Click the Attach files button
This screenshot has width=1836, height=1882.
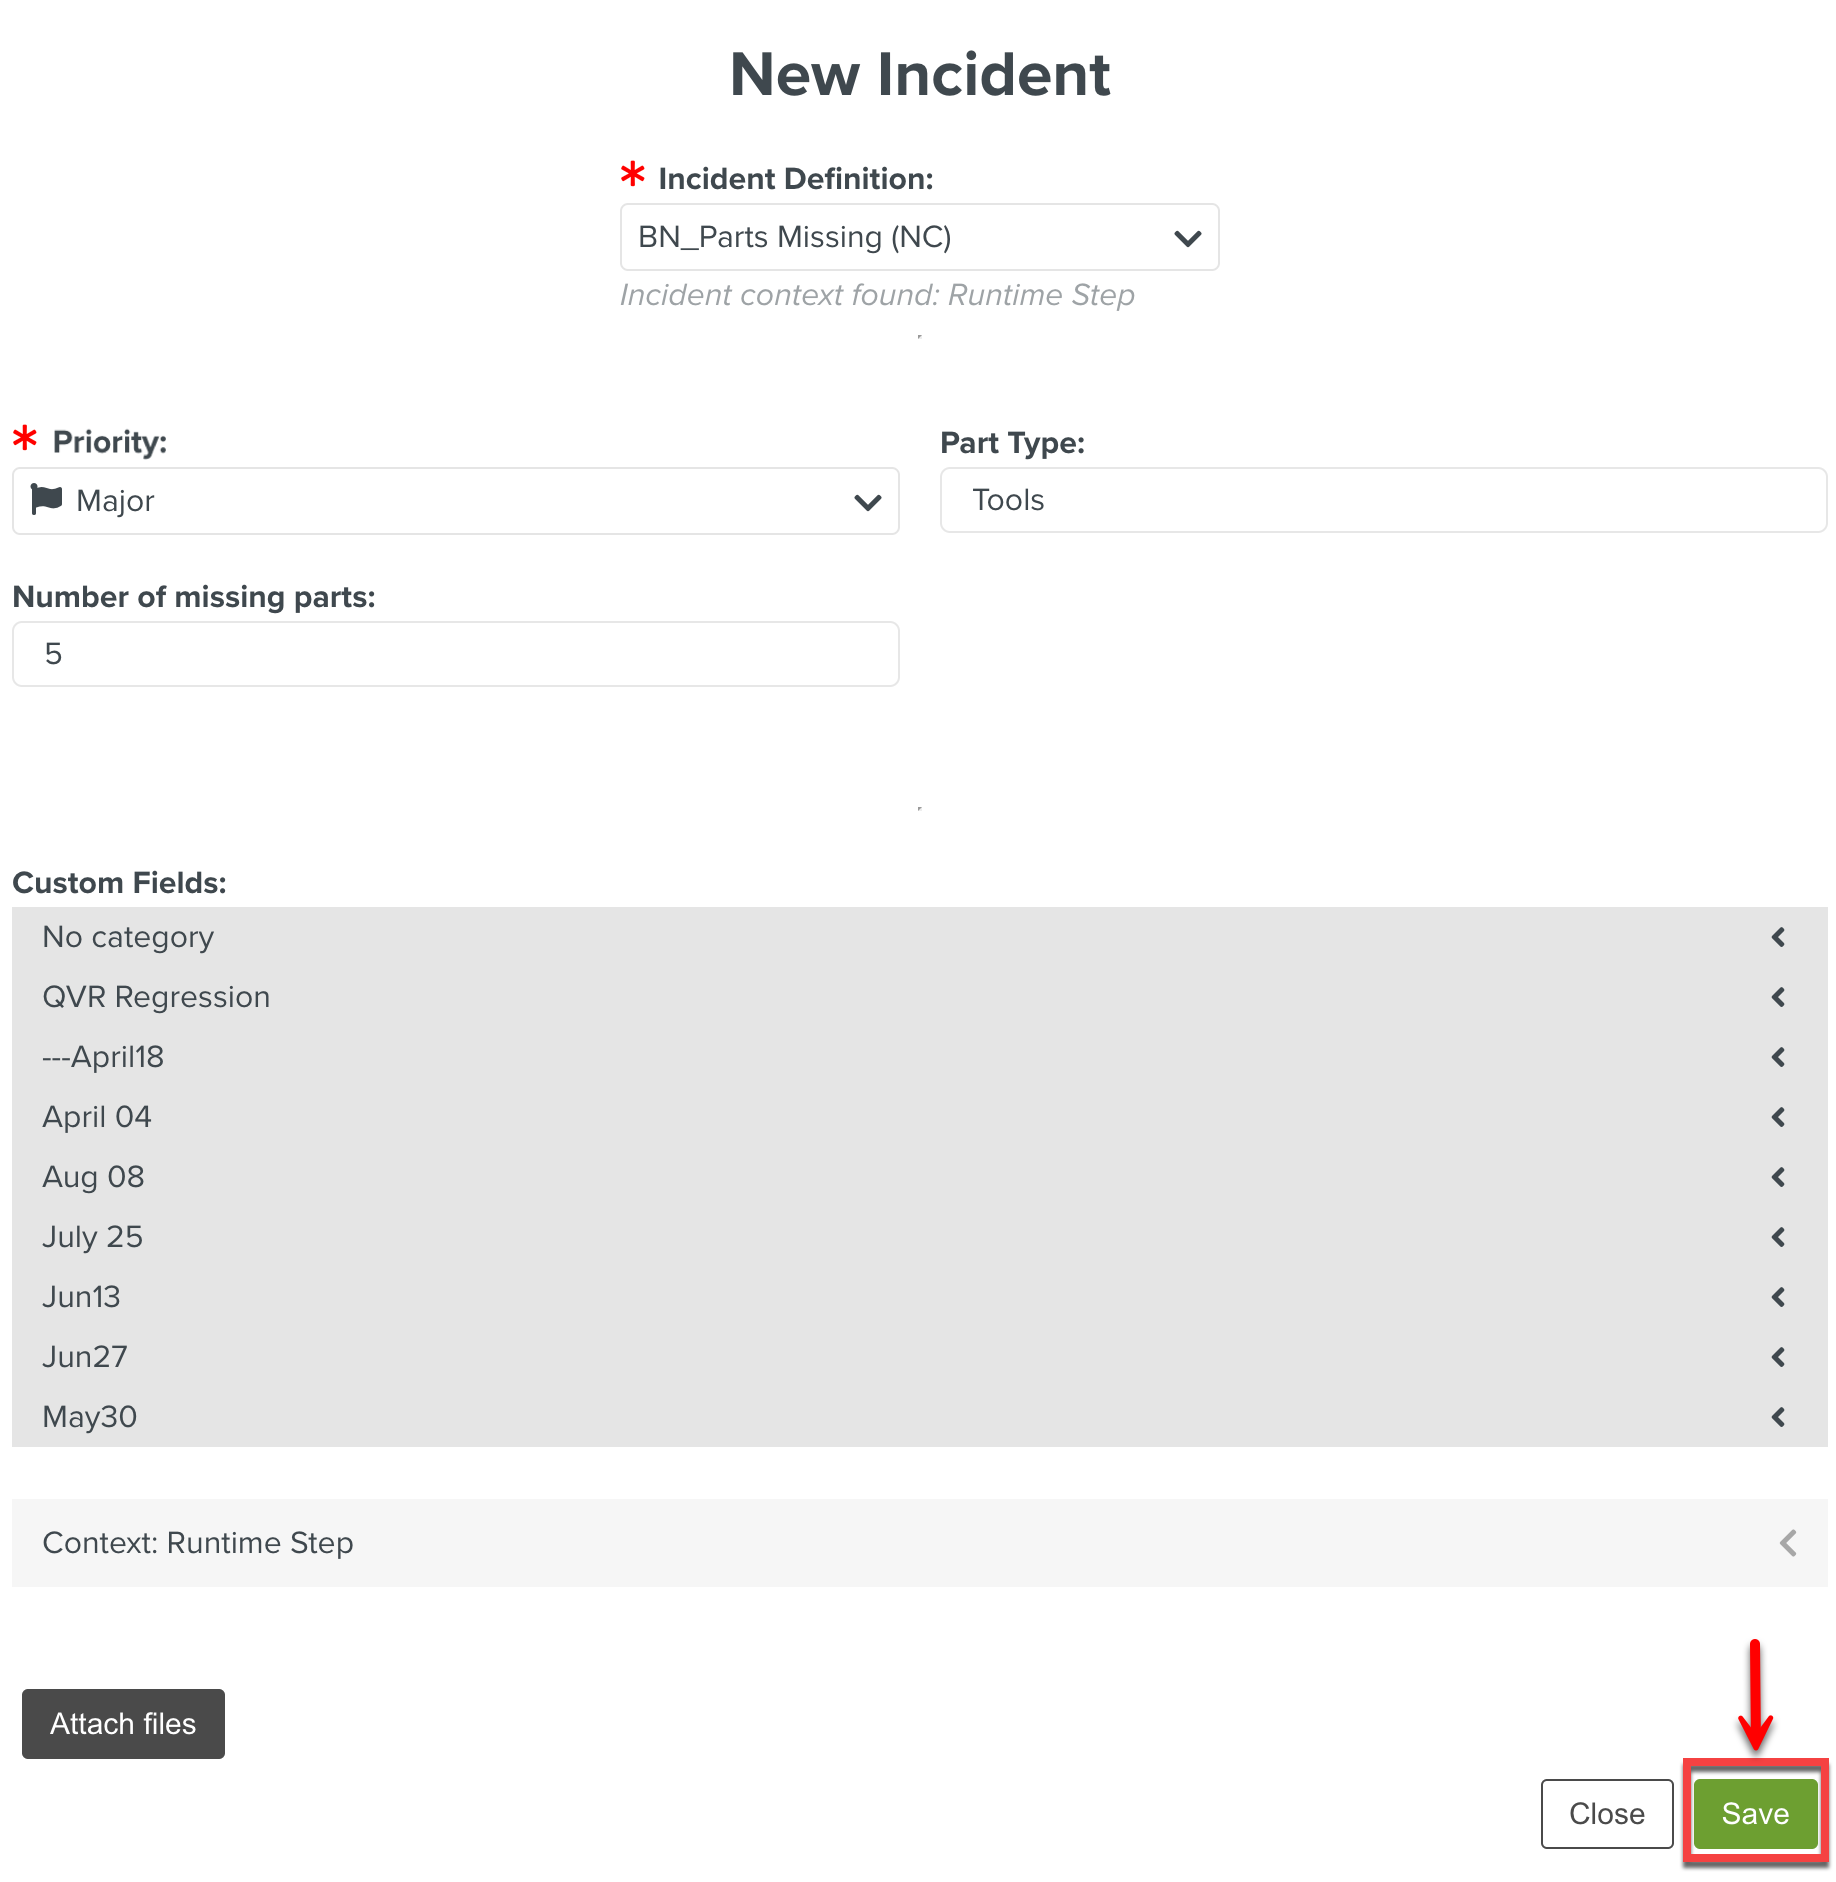click(x=123, y=1724)
